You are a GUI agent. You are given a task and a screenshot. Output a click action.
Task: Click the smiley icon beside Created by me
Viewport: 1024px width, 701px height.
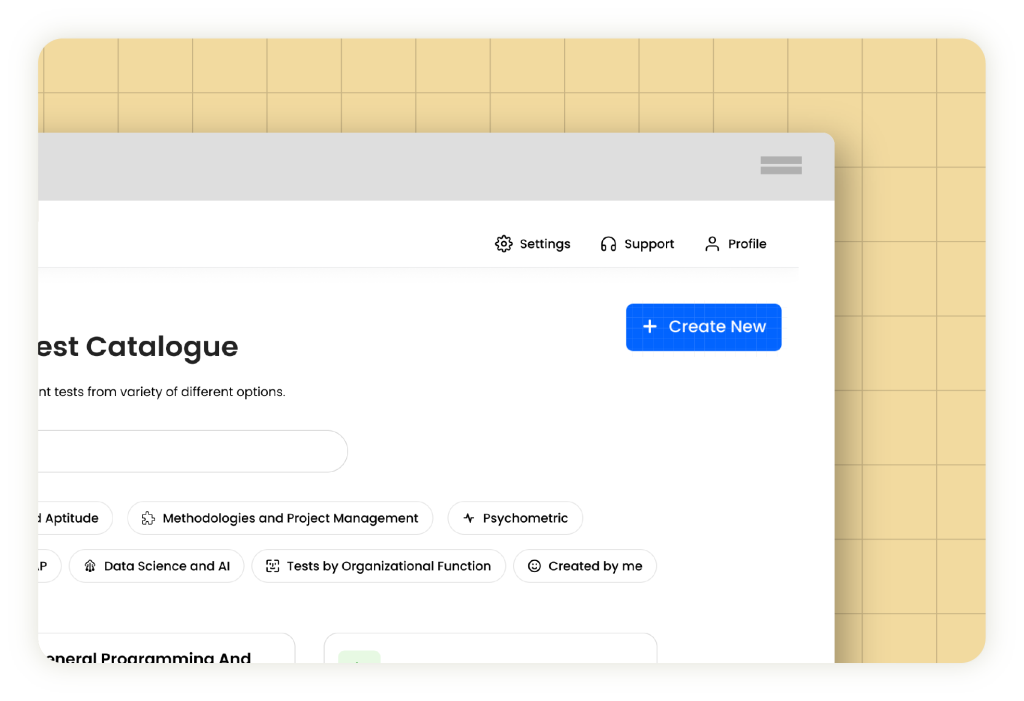pos(534,566)
